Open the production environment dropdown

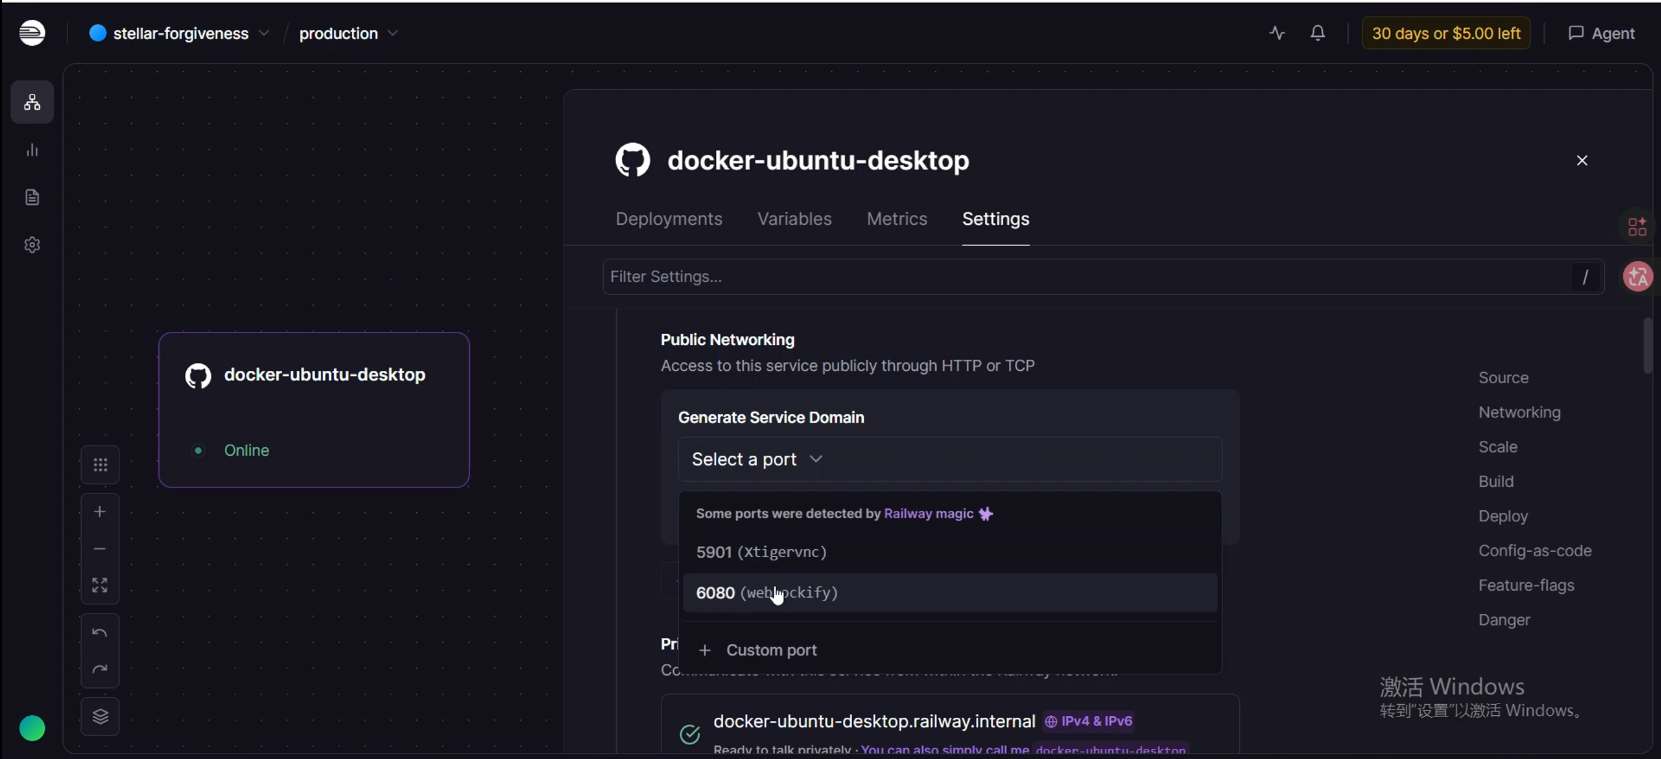pos(349,33)
